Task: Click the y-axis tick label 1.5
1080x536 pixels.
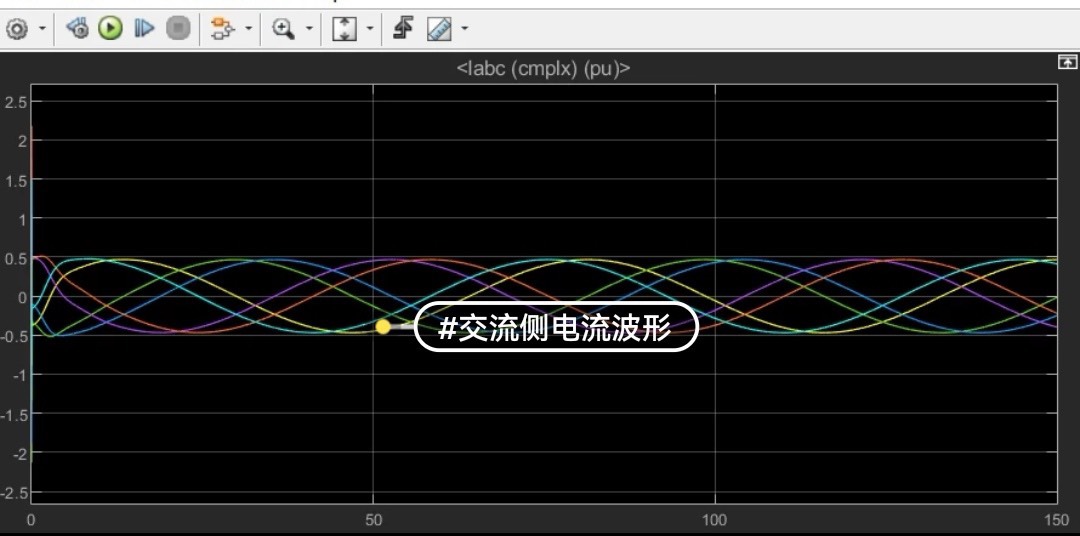Action: [15, 180]
